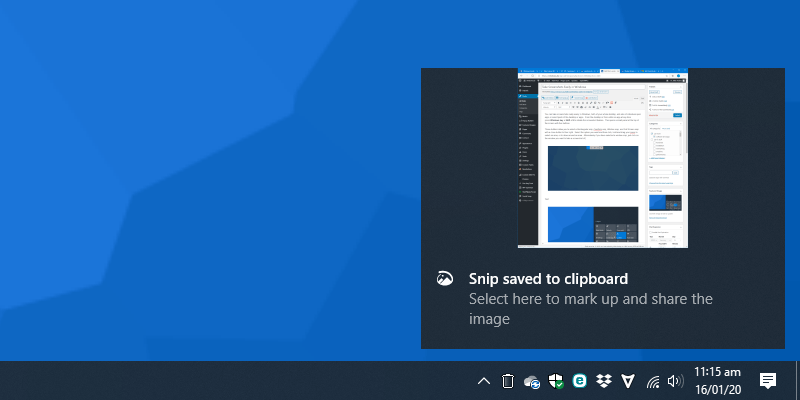Click the V-shaped tray icon
This screenshot has width=800, height=400.
[x=628, y=381]
